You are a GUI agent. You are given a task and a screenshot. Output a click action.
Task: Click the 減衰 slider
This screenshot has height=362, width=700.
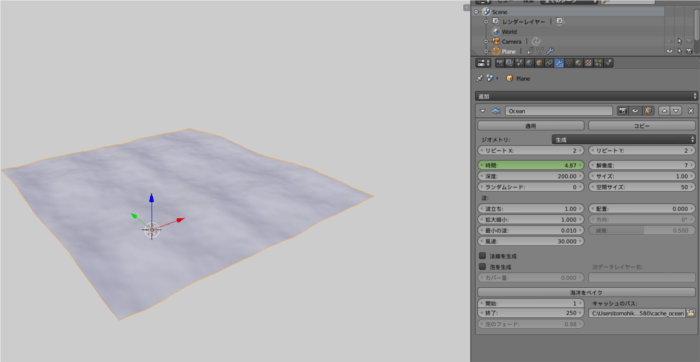(x=642, y=230)
